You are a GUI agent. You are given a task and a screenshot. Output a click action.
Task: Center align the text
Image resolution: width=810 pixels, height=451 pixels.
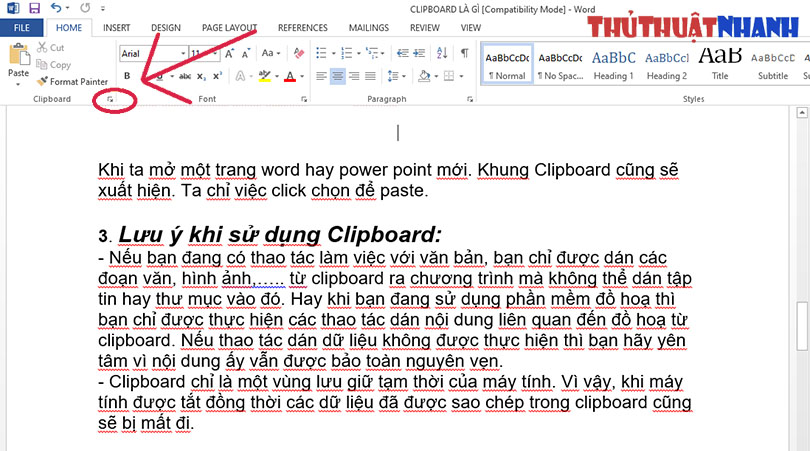pos(337,76)
